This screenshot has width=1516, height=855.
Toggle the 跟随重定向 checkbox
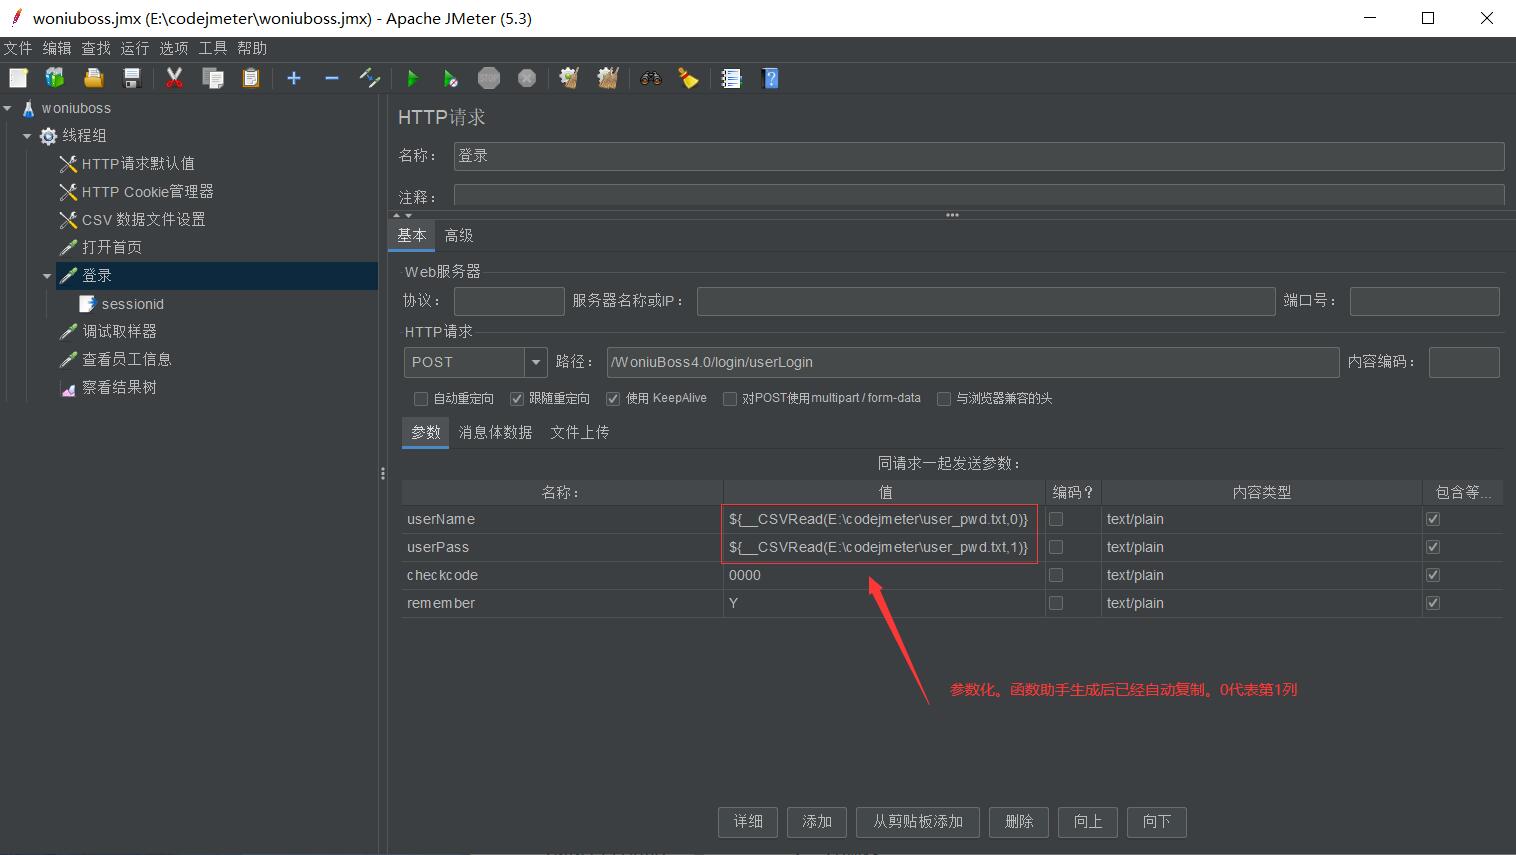pyautogui.click(x=517, y=398)
